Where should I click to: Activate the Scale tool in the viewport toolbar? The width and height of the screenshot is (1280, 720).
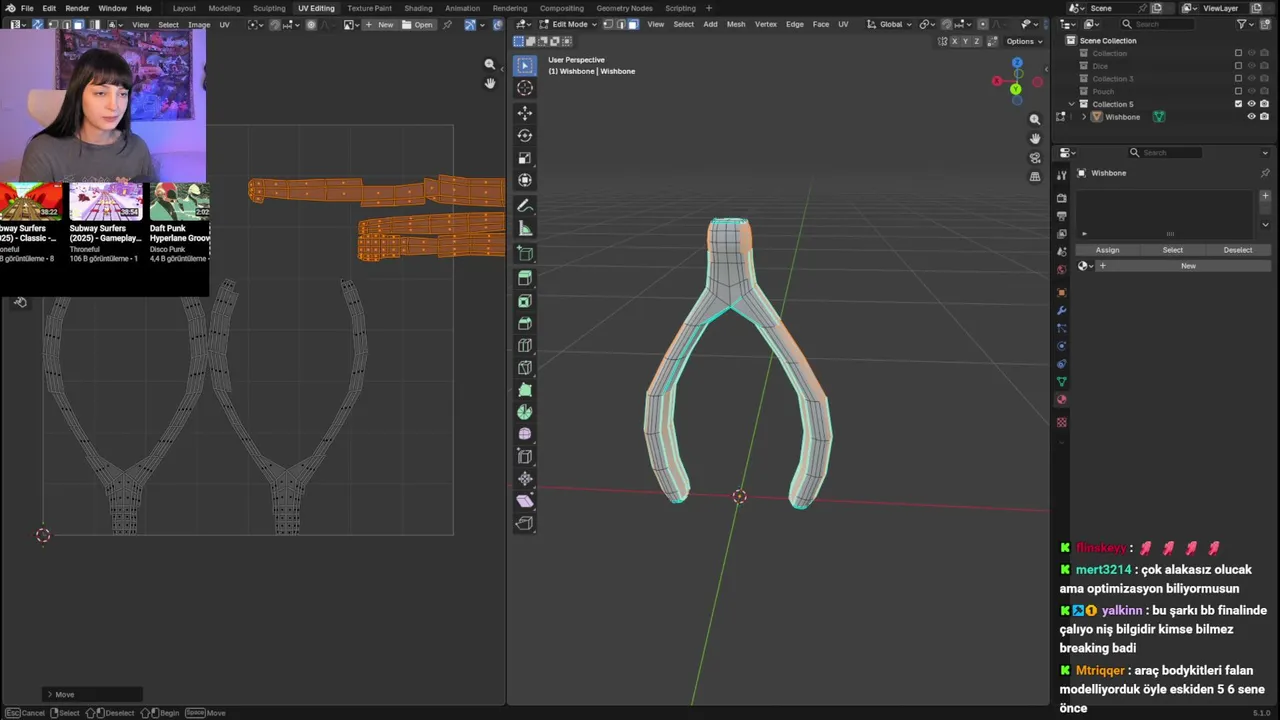525,158
